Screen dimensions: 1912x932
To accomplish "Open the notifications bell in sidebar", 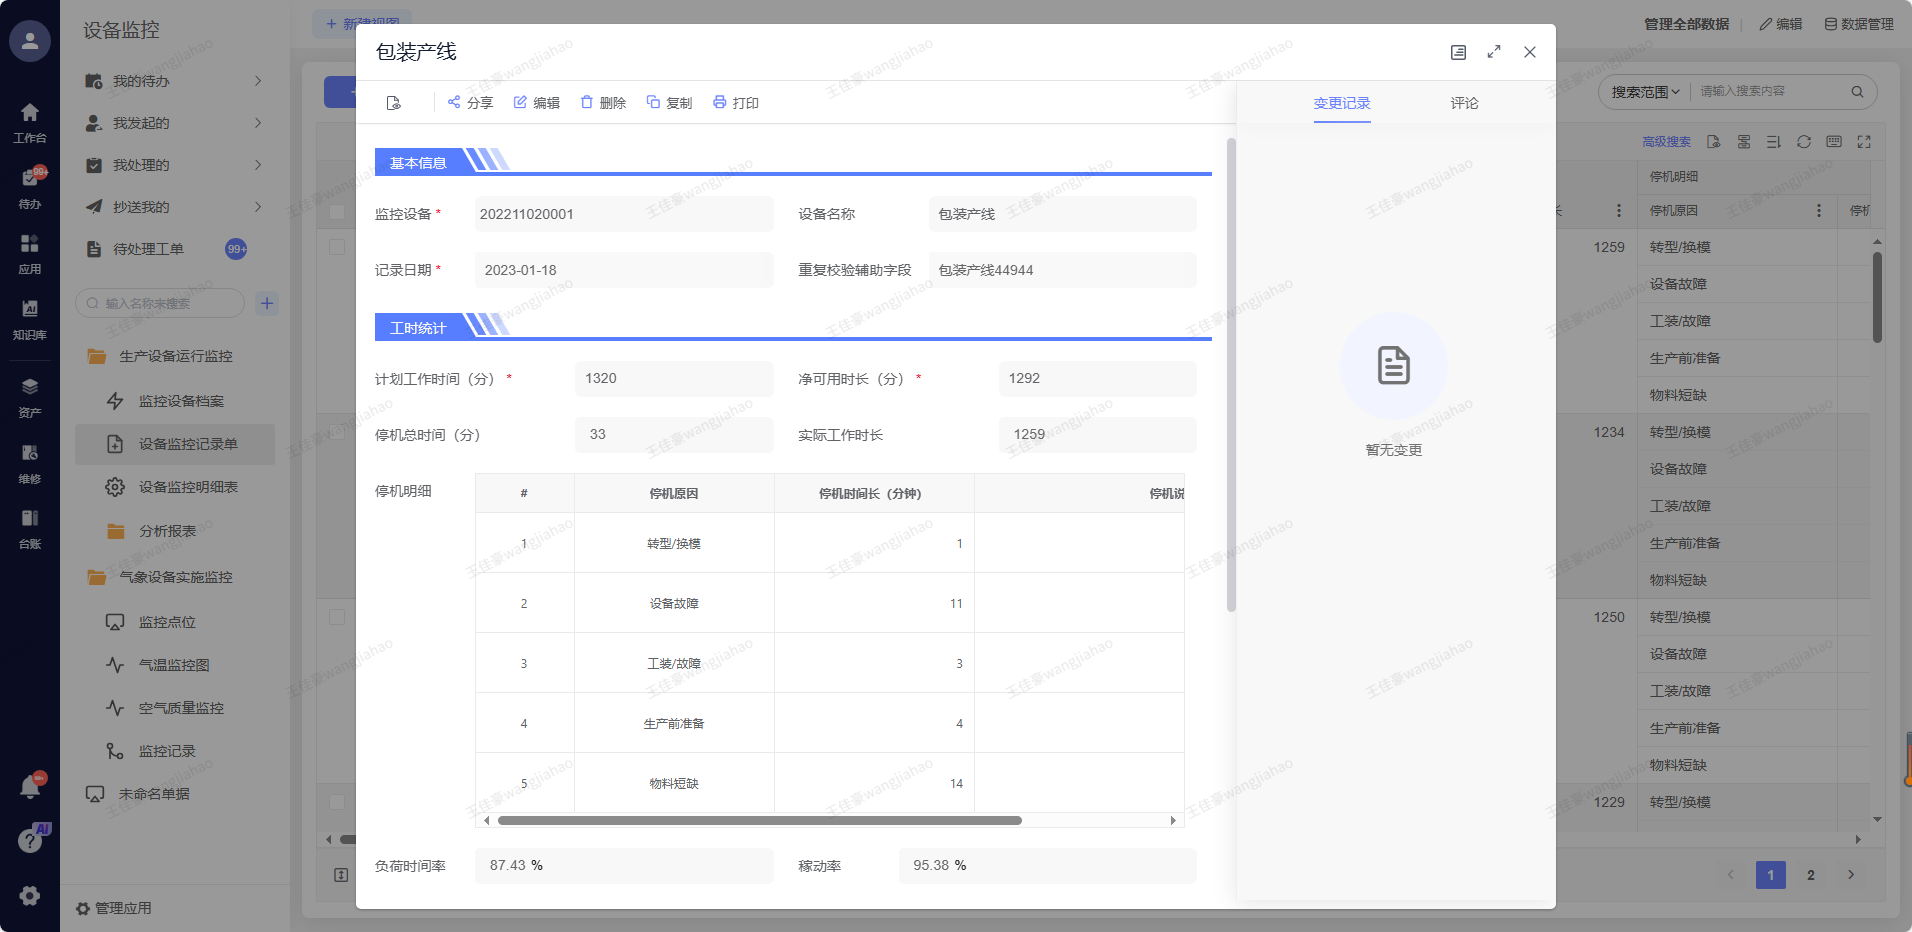I will tap(30, 787).
